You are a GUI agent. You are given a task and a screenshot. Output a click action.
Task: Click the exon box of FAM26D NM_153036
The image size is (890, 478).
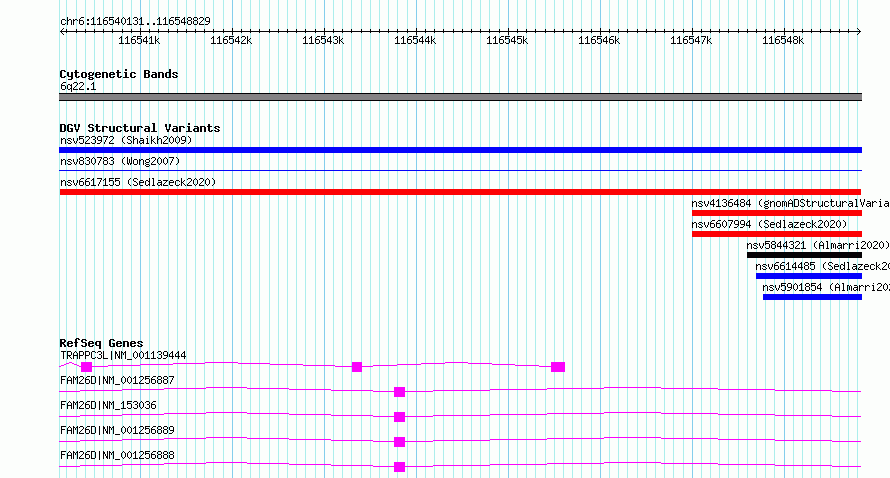[400, 417]
